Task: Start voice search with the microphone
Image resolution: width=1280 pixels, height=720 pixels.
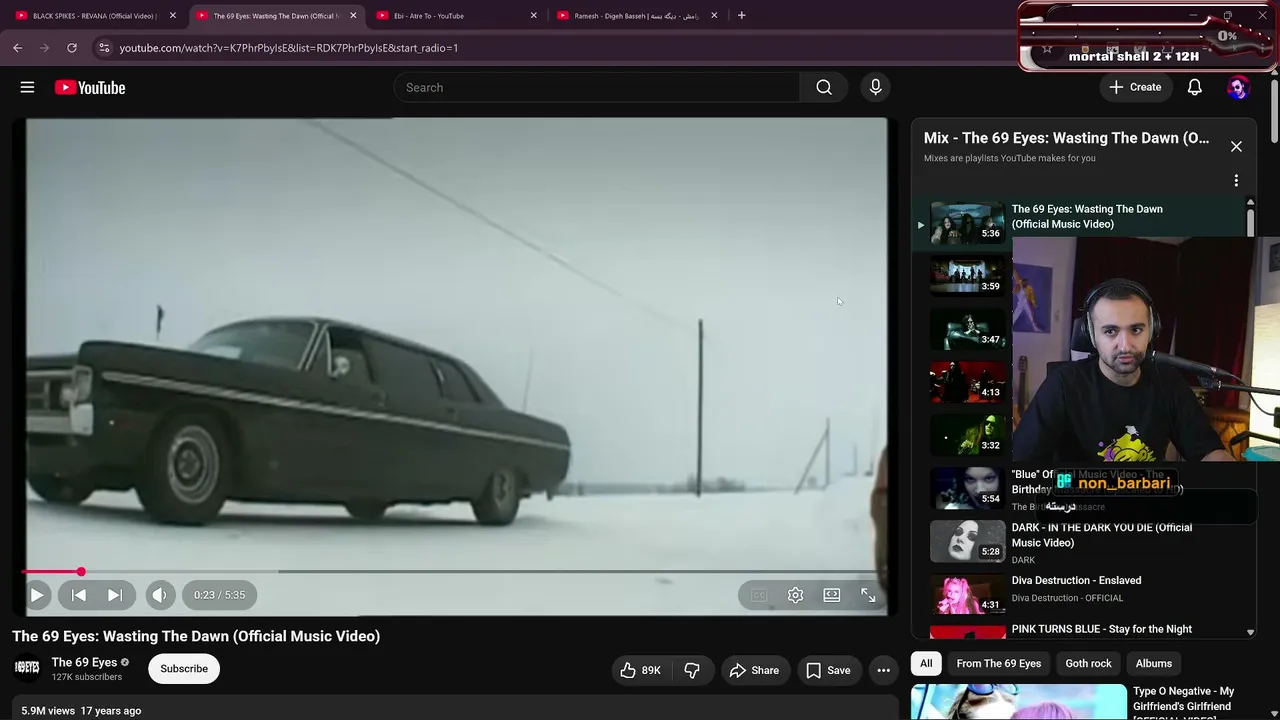Action: point(875,87)
